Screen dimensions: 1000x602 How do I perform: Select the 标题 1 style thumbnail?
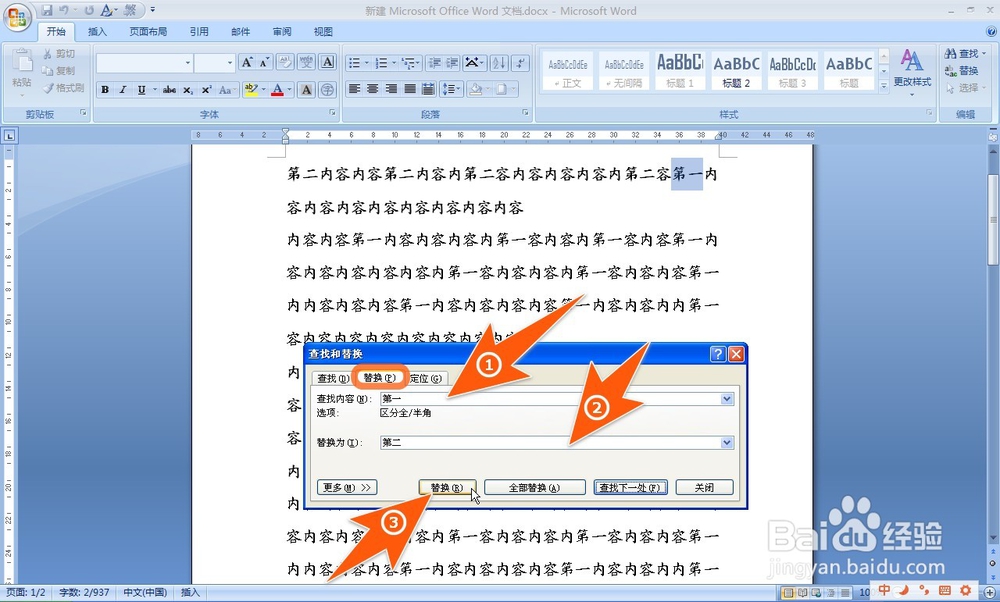680,70
